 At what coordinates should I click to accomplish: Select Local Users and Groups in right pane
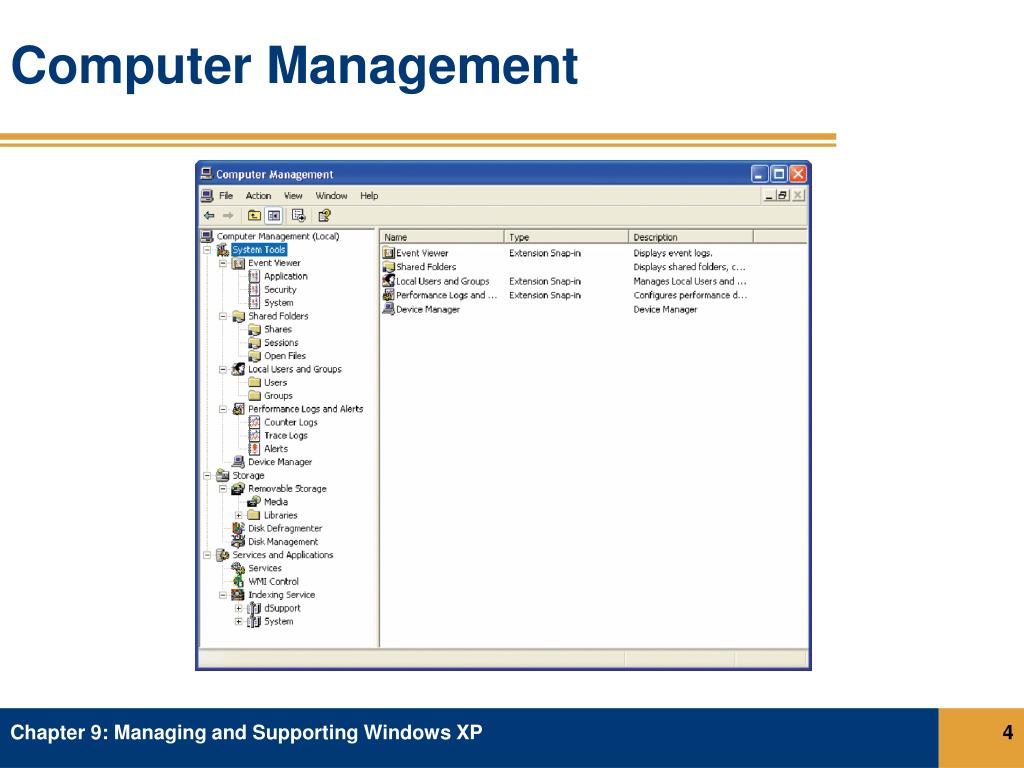coord(443,281)
